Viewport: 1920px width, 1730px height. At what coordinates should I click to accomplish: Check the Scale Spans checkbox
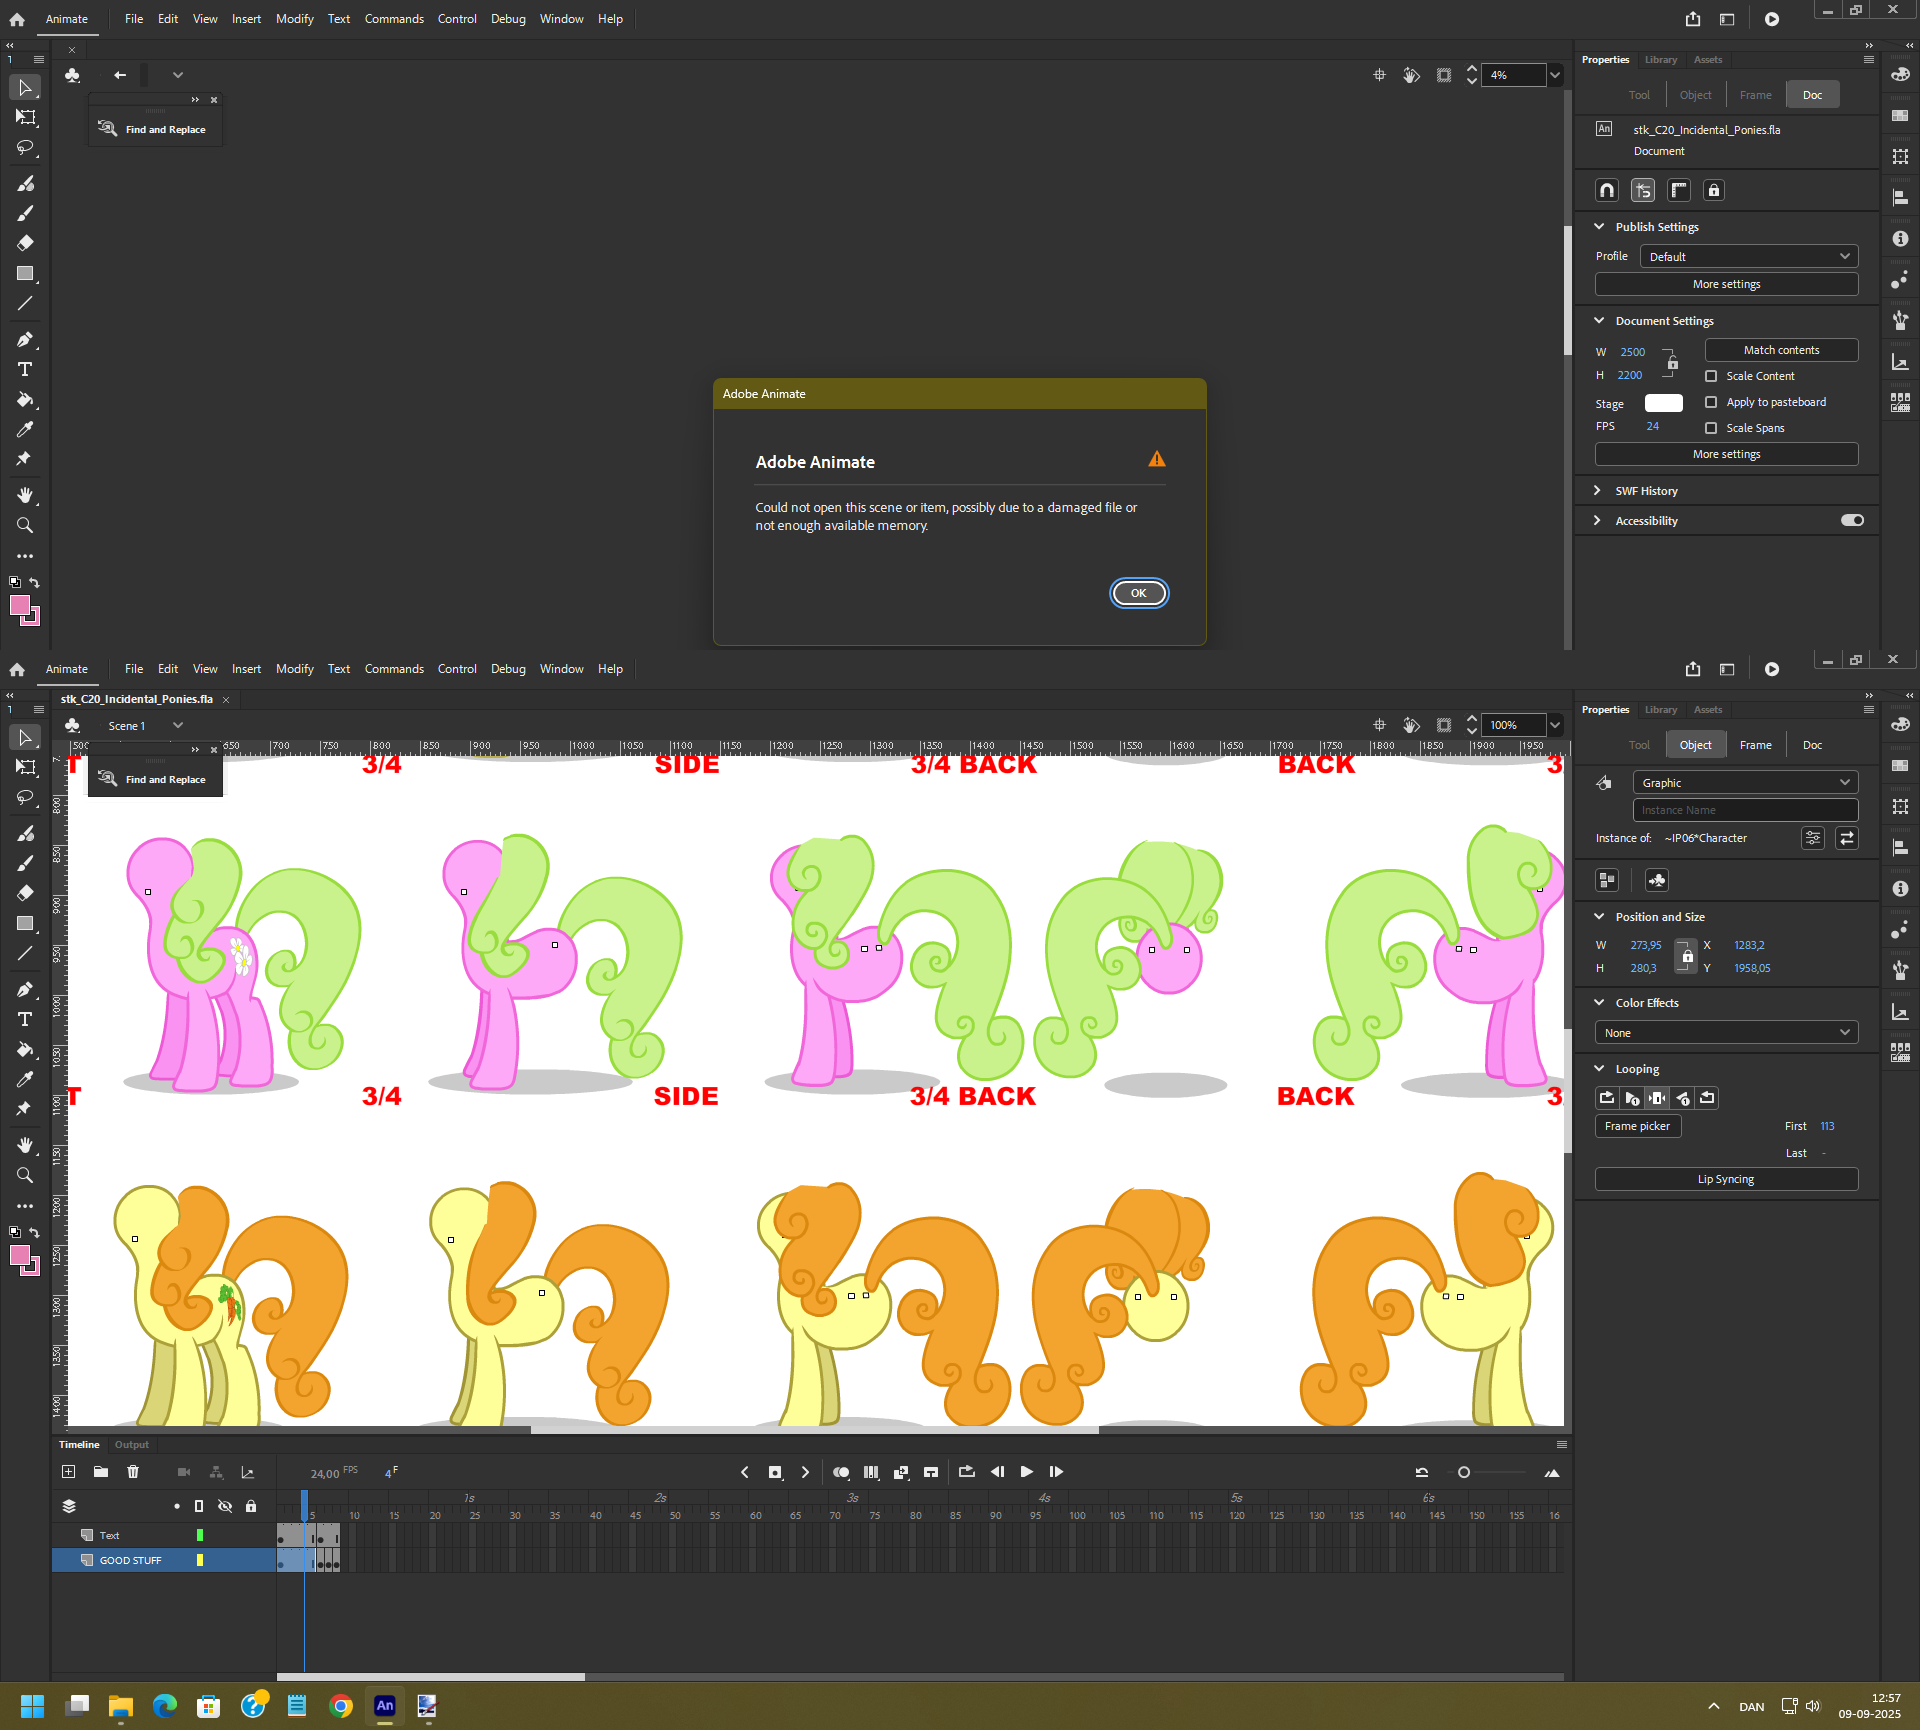[1711, 428]
